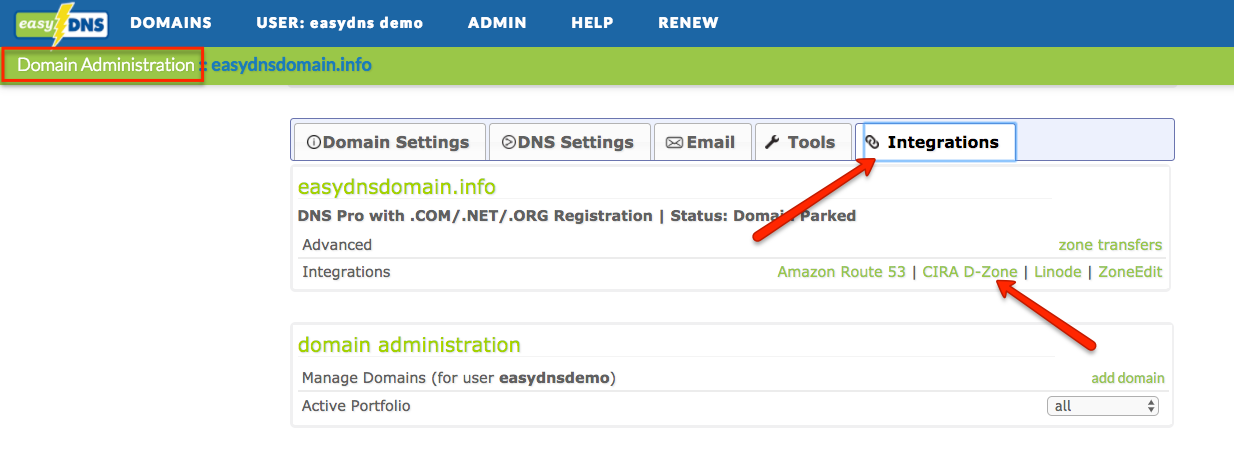Click the chain link icon on Integrations tab
The image size is (1234, 453).
click(x=872, y=142)
